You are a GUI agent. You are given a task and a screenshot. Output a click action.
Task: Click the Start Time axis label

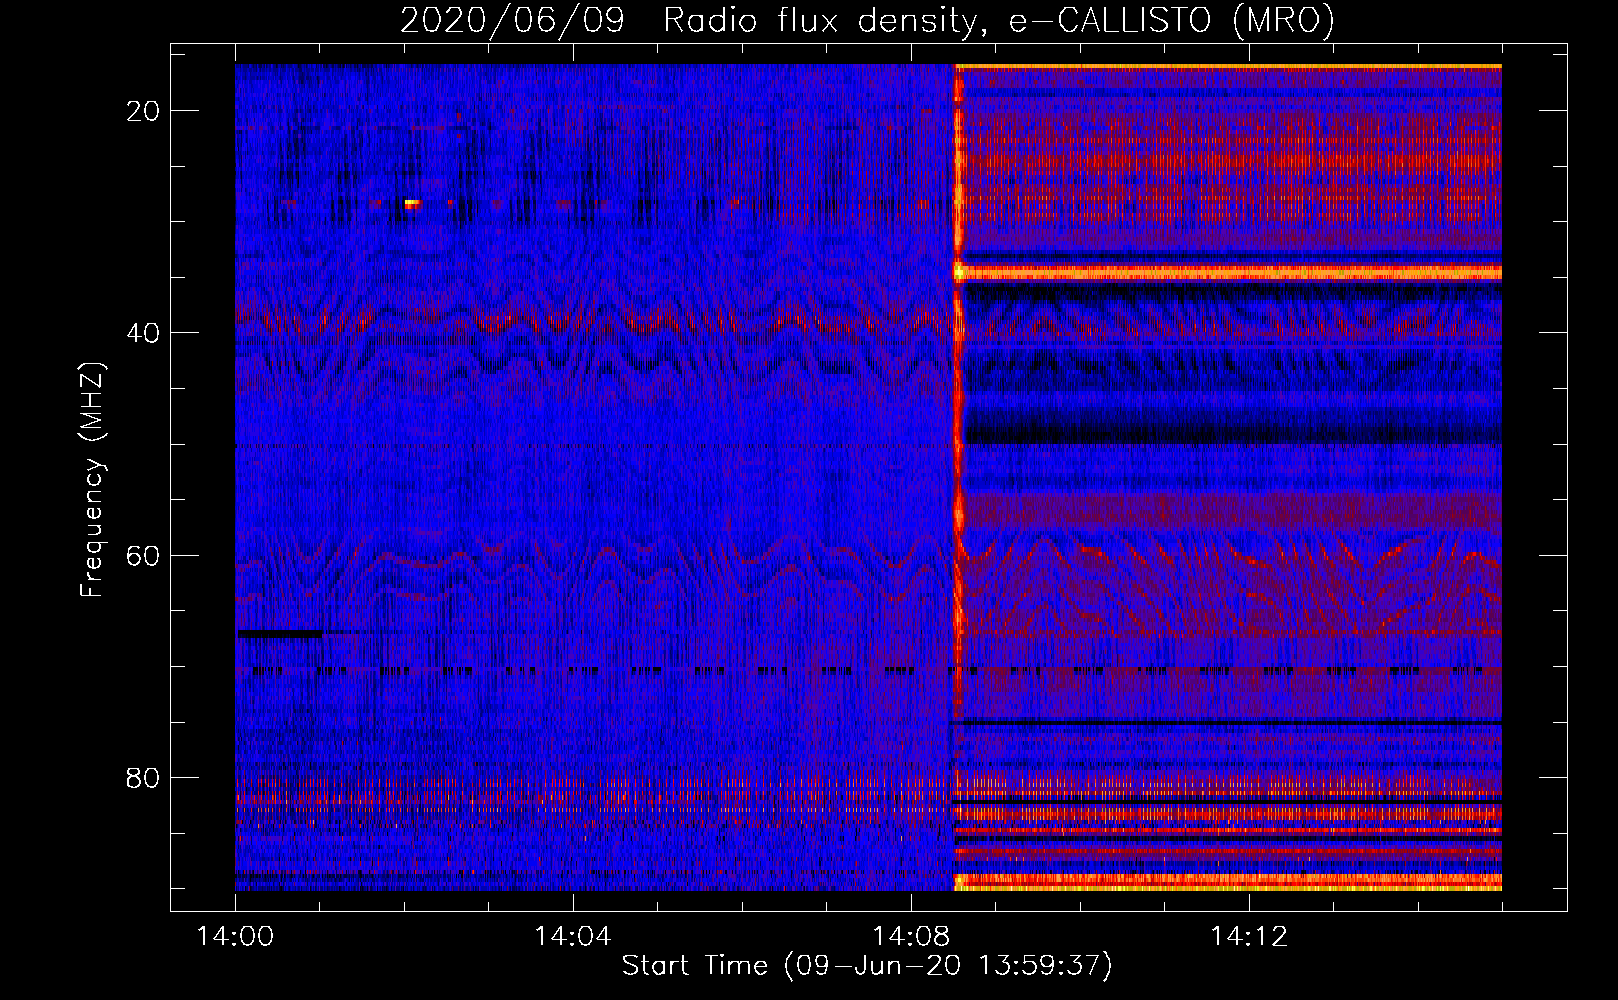(867, 965)
